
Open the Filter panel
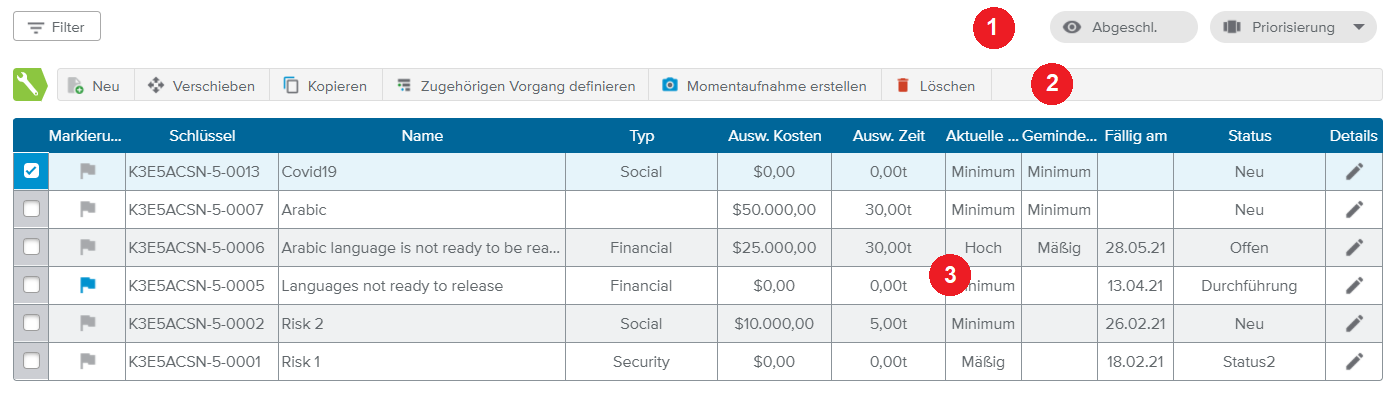tap(57, 27)
